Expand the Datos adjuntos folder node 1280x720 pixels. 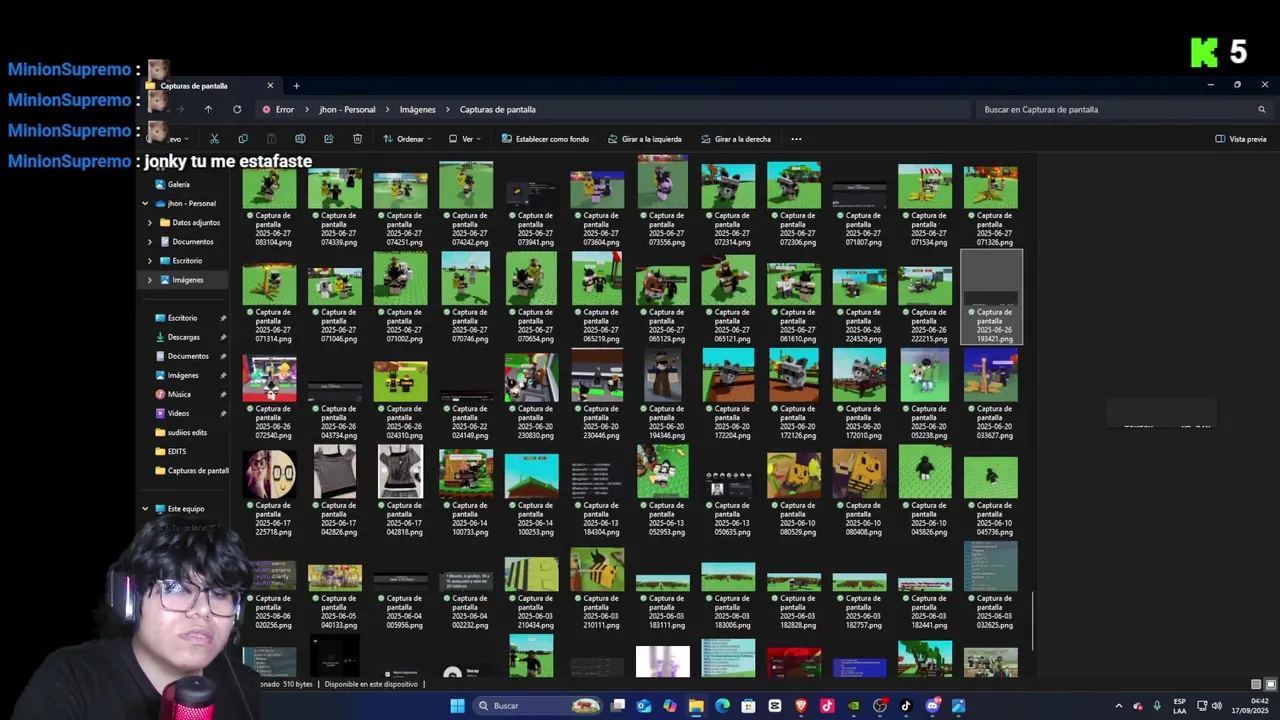point(150,223)
